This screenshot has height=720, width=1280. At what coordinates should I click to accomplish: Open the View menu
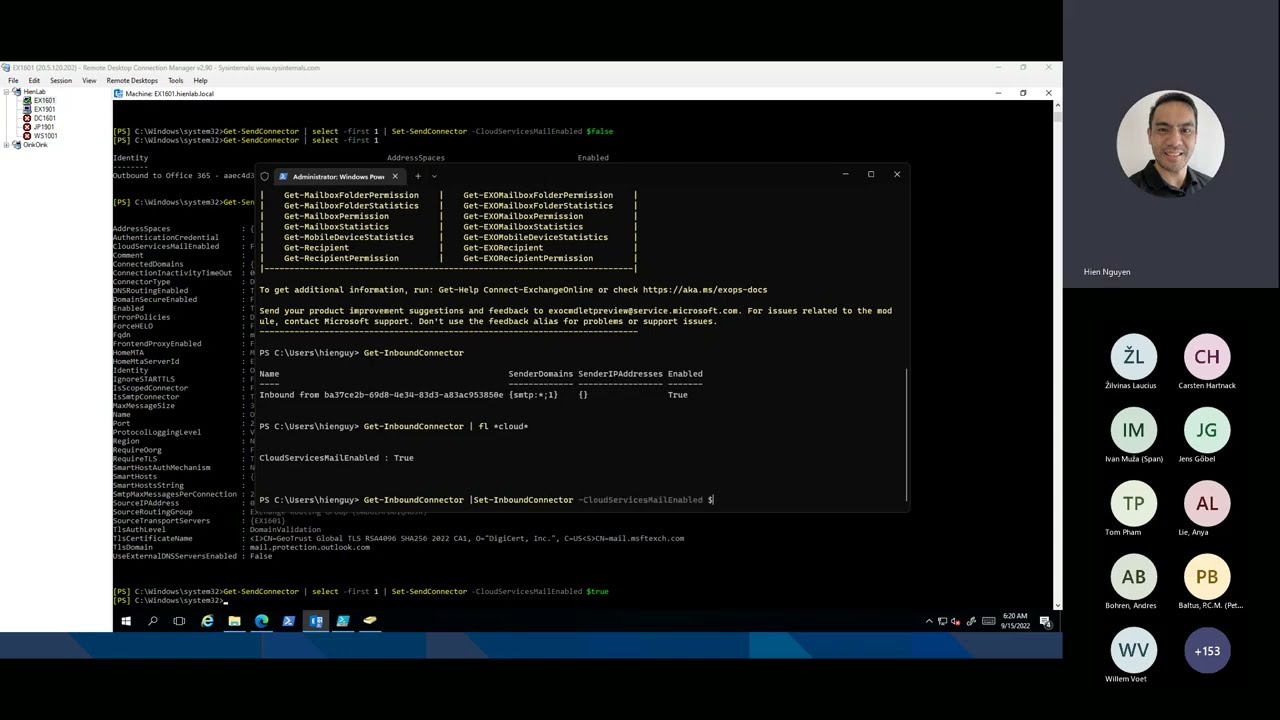coord(89,80)
